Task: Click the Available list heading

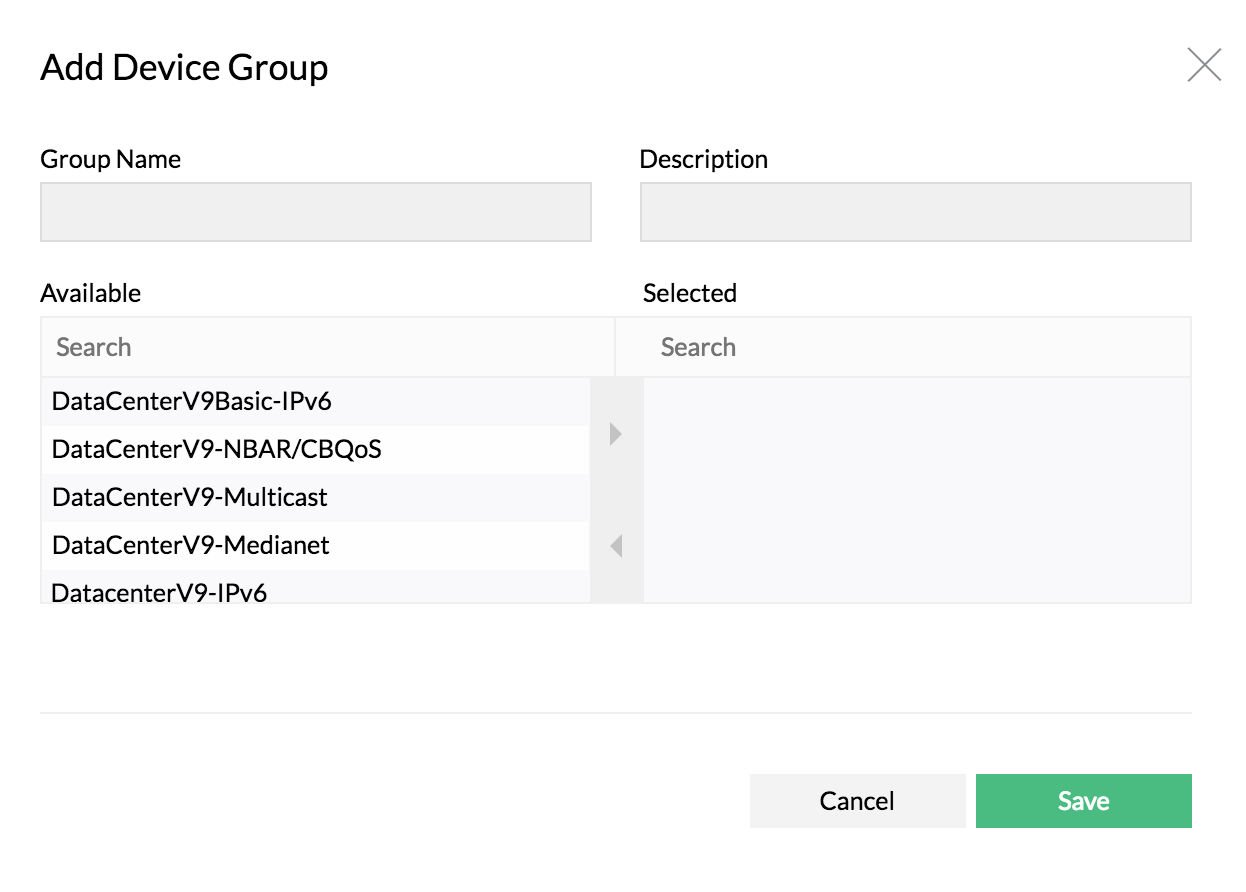Action: pos(91,293)
